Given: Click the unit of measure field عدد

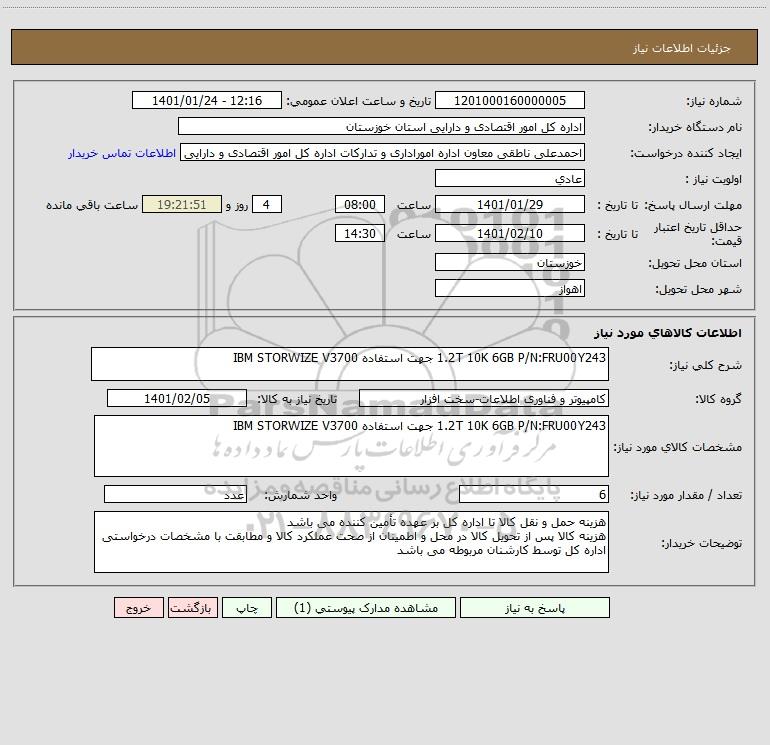Looking at the screenshot, I should [175, 494].
